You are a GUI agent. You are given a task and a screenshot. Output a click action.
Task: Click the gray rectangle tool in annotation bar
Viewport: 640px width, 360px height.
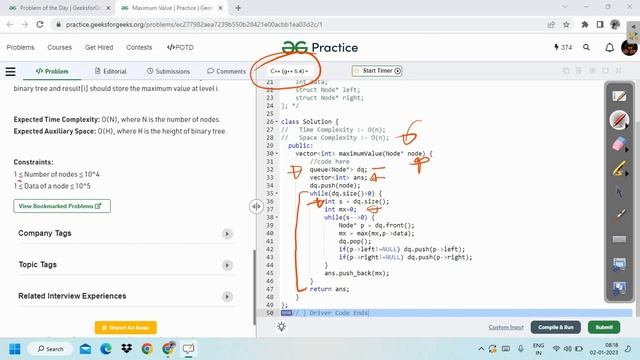(x=619, y=239)
